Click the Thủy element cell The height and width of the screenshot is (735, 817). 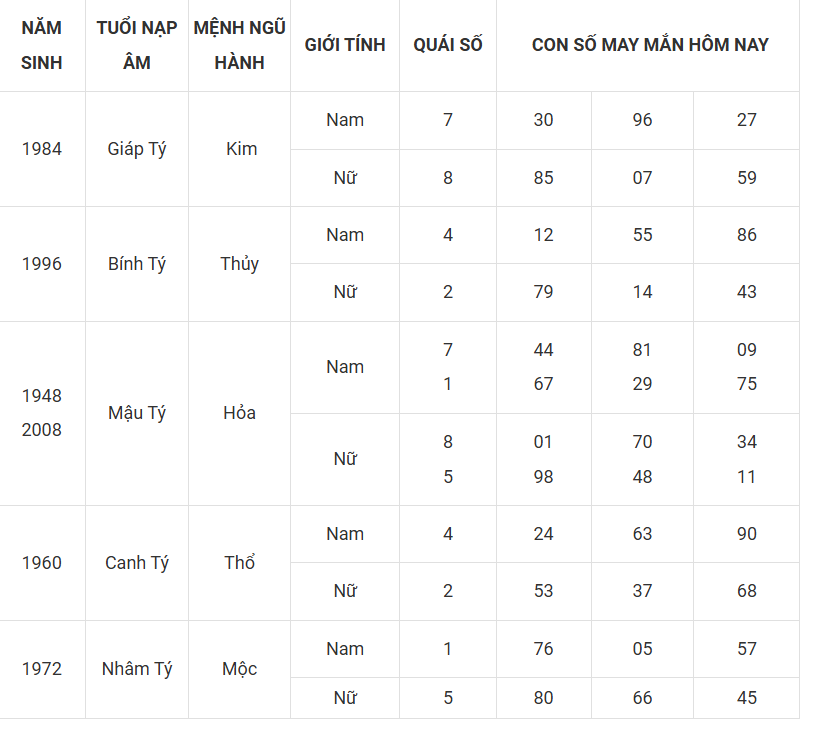[x=240, y=264]
